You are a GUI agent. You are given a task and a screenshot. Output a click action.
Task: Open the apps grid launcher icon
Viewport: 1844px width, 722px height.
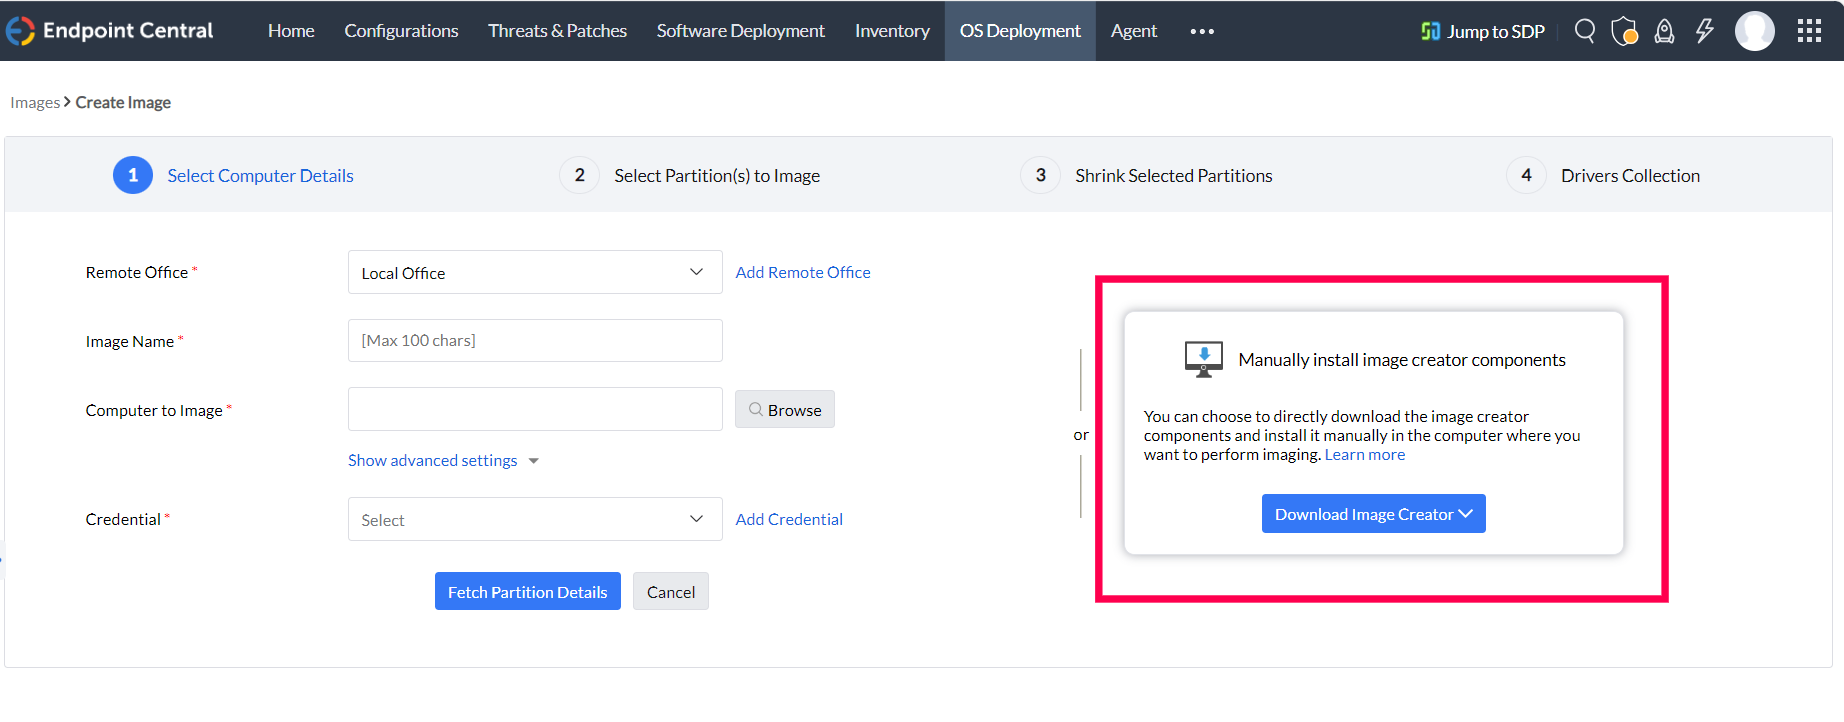(1809, 31)
